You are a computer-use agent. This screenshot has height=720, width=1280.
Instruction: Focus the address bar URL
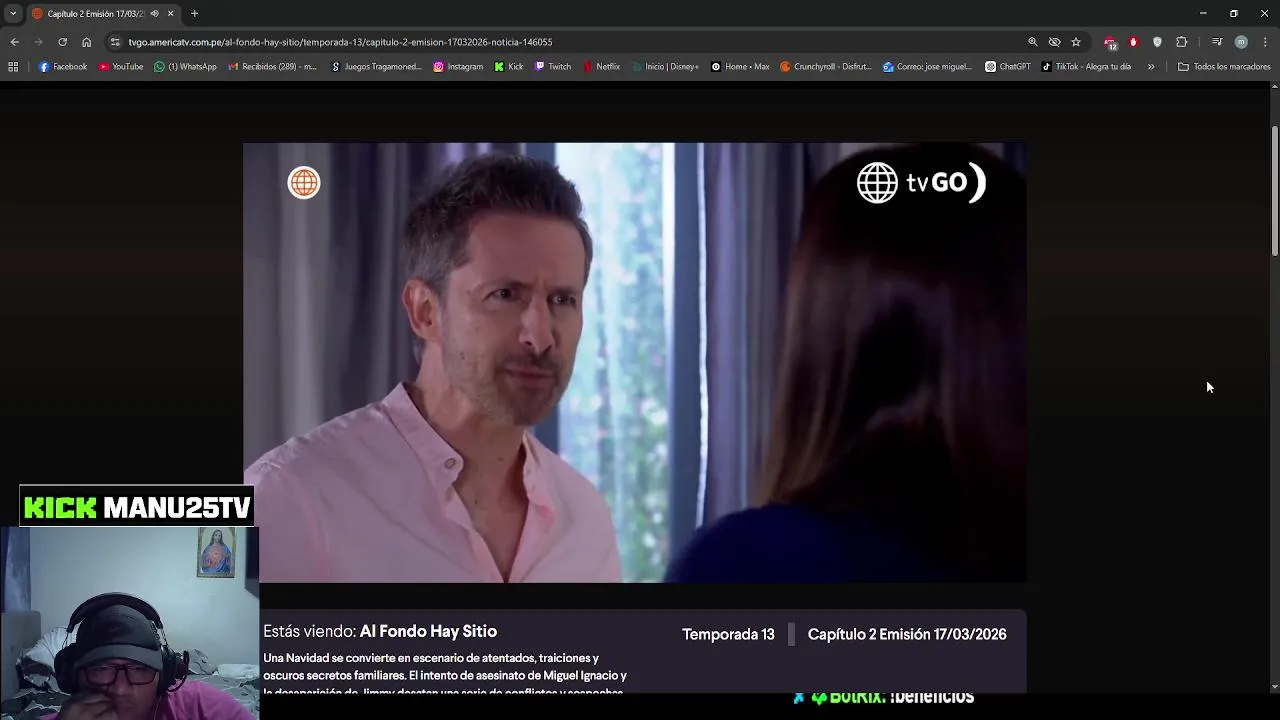pyautogui.click(x=340, y=42)
